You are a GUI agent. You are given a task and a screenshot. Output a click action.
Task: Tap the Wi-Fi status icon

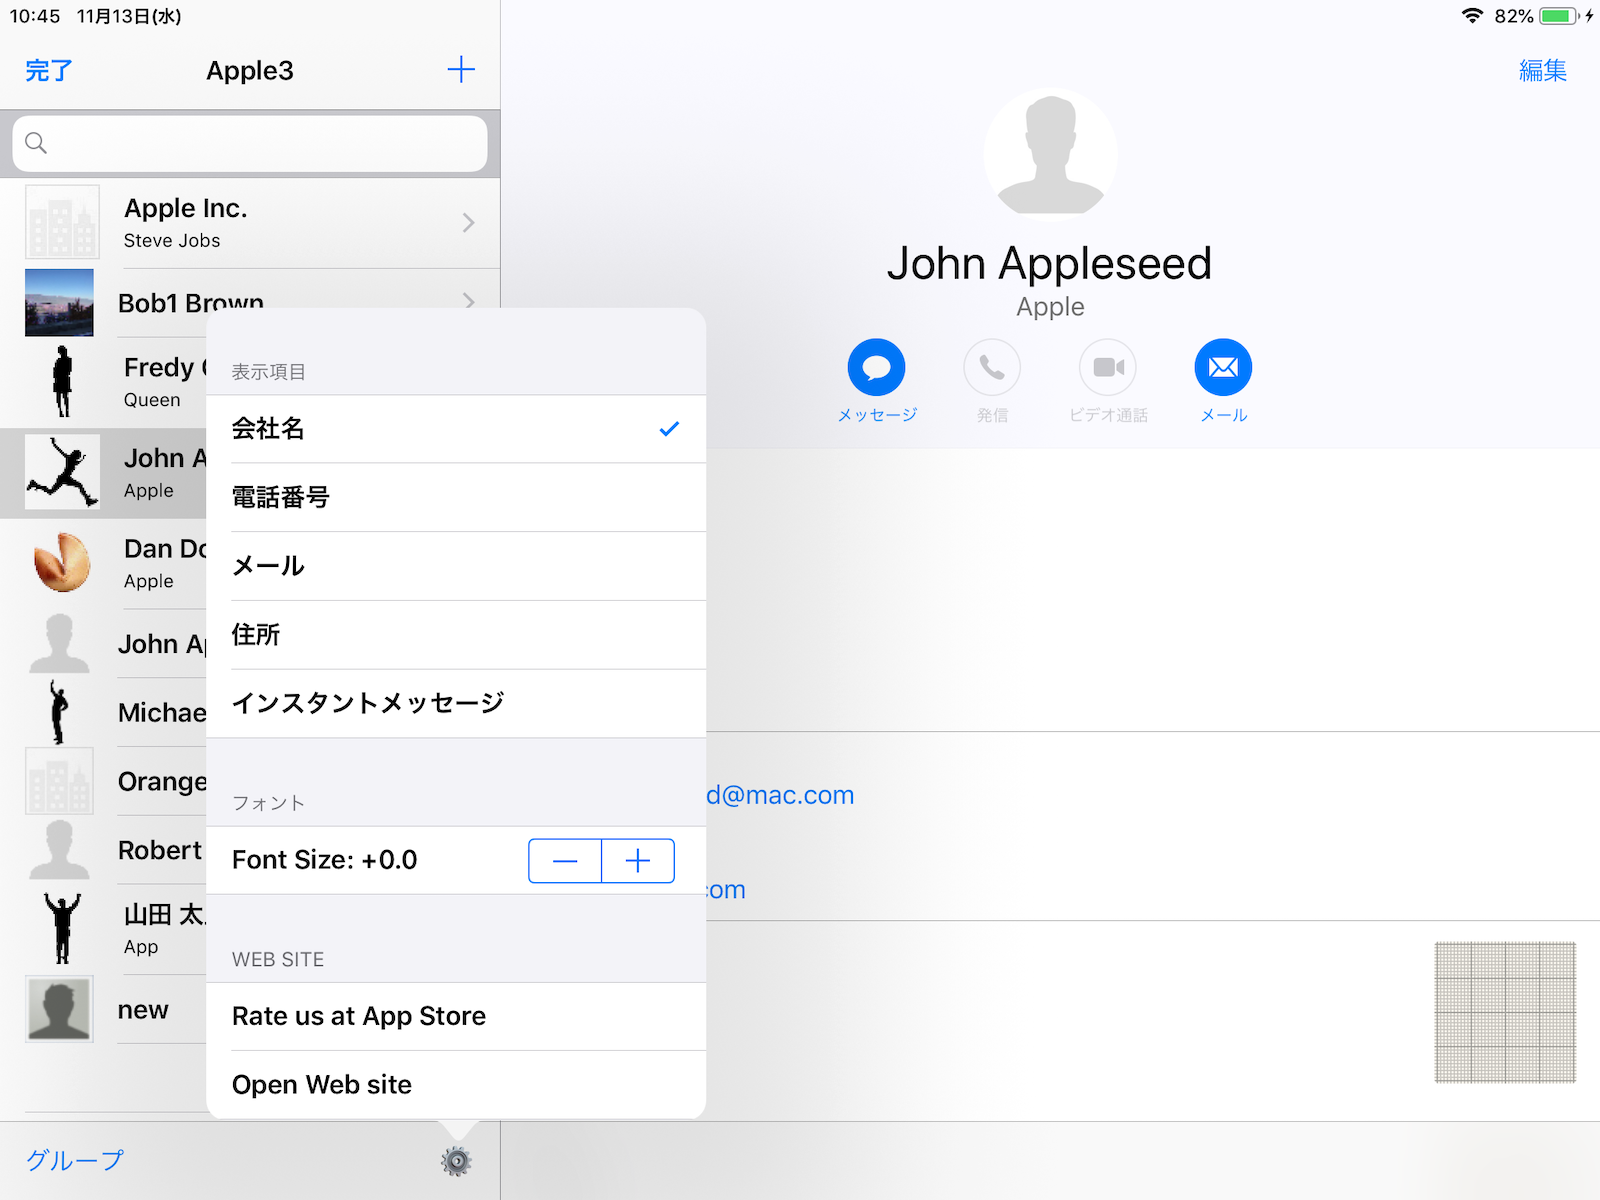coord(1472,16)
